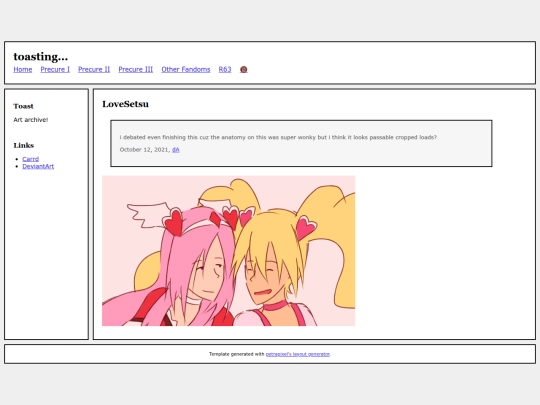This screenshot has height=405, width=540.
Task: Click the 'Art archive!' sidebar text
Action: coord(31,120)
